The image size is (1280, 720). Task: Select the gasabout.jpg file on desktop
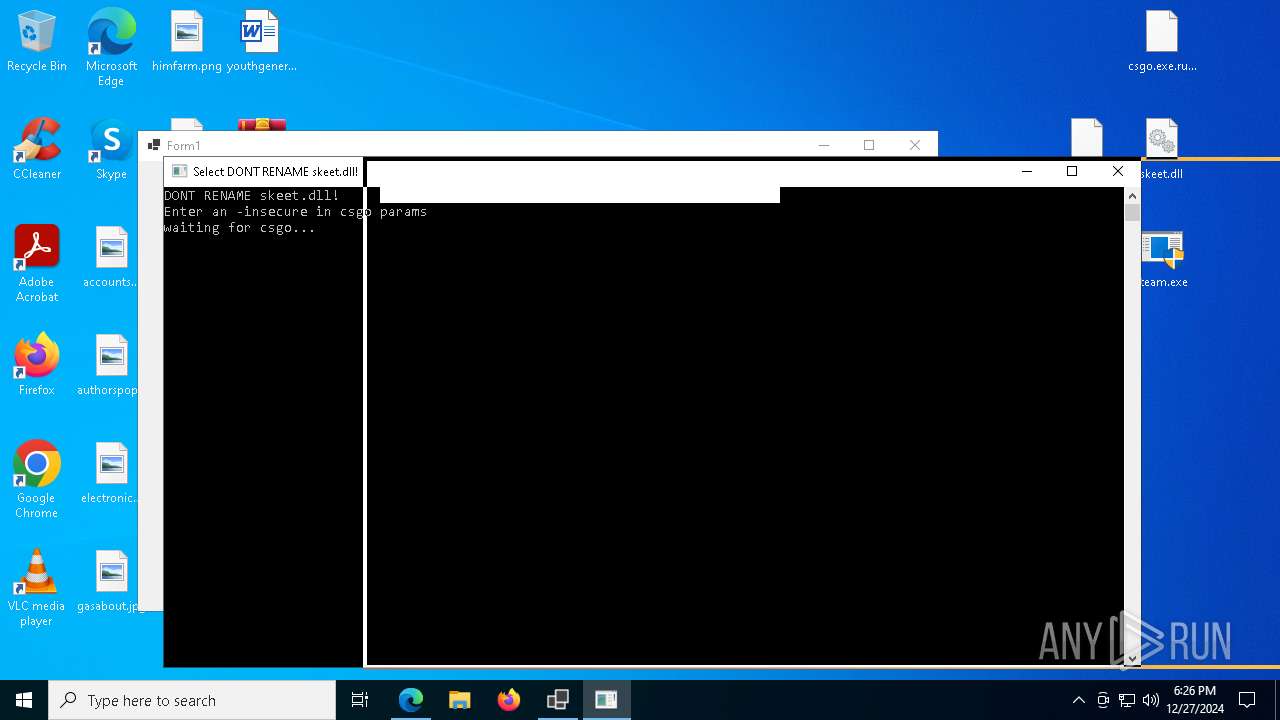[109, 581]
